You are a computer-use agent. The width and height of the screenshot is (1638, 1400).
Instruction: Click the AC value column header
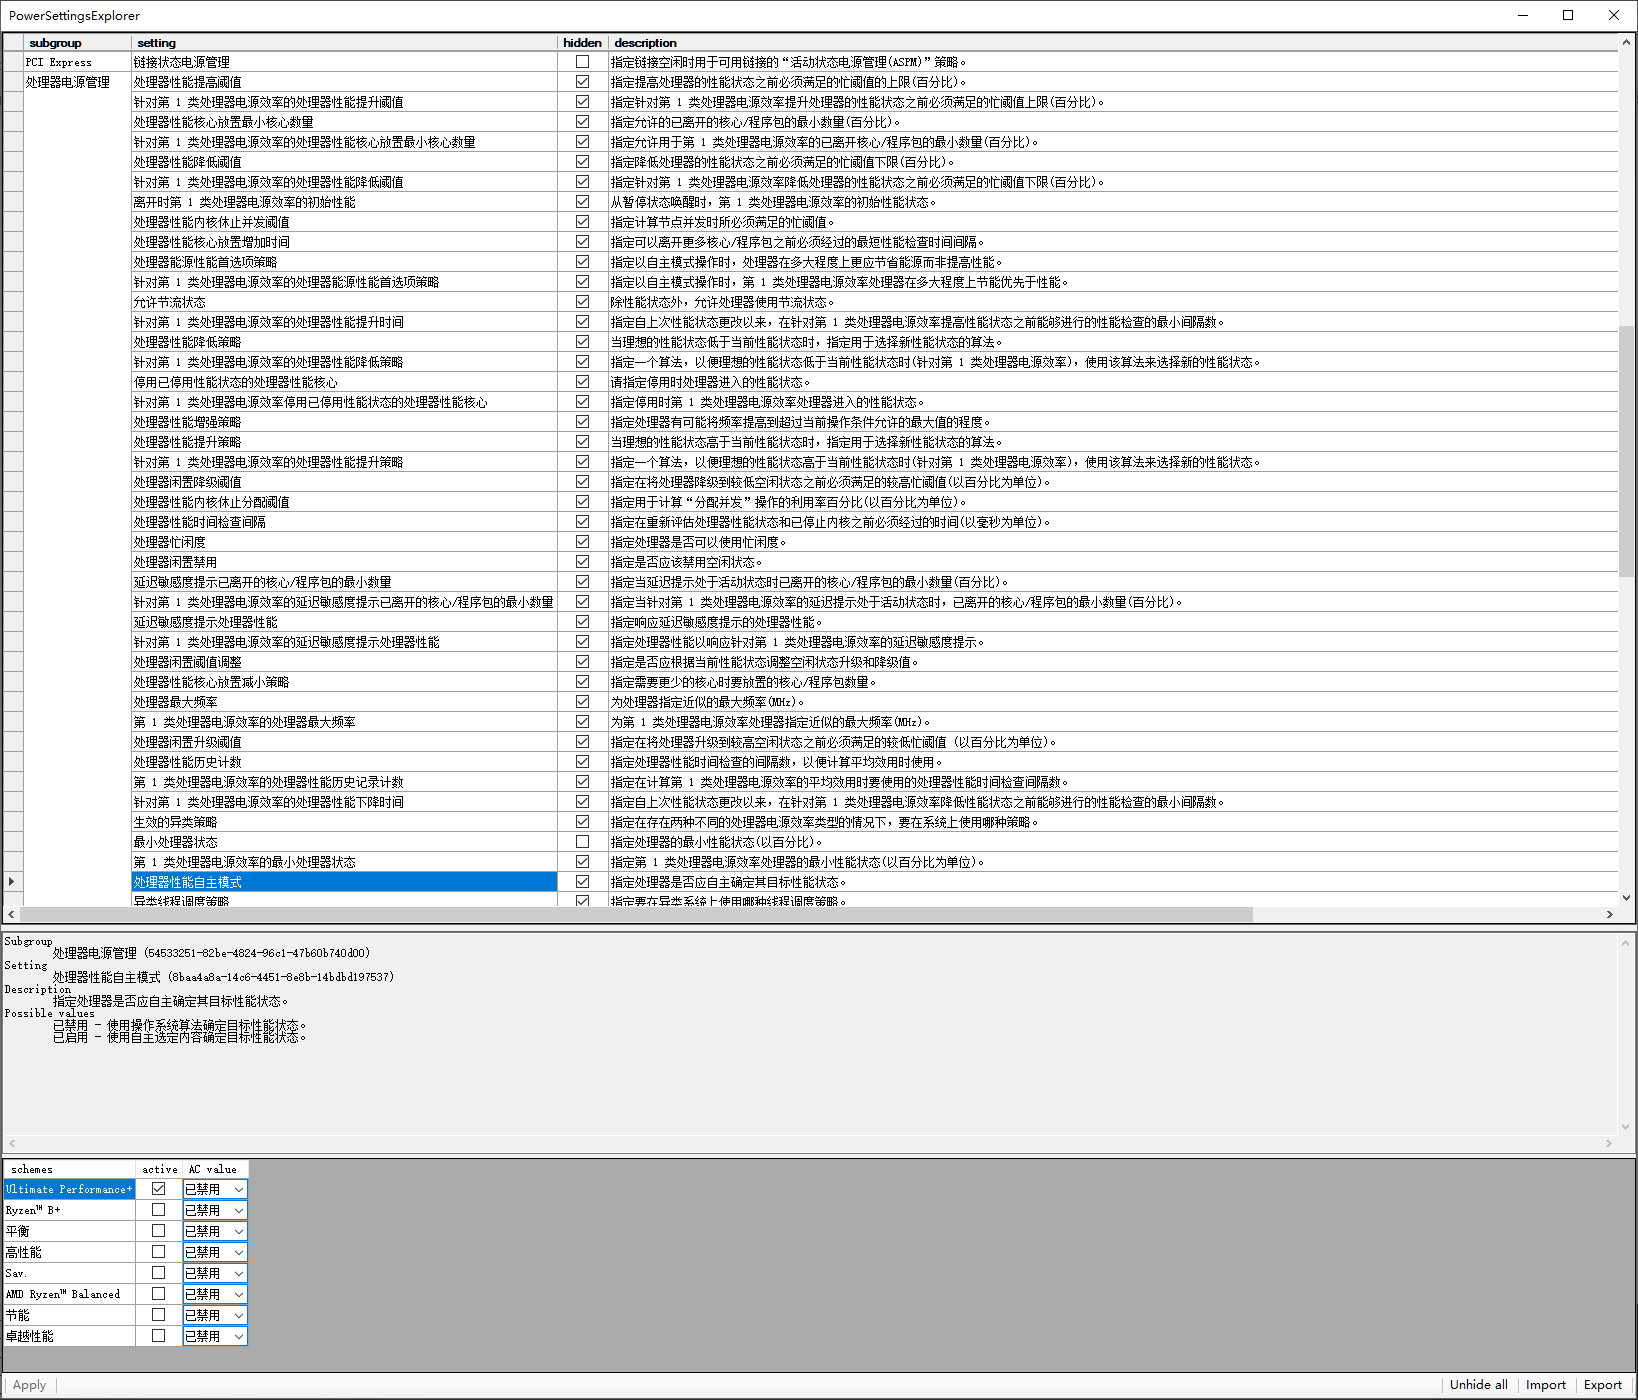click(215, 1169)
